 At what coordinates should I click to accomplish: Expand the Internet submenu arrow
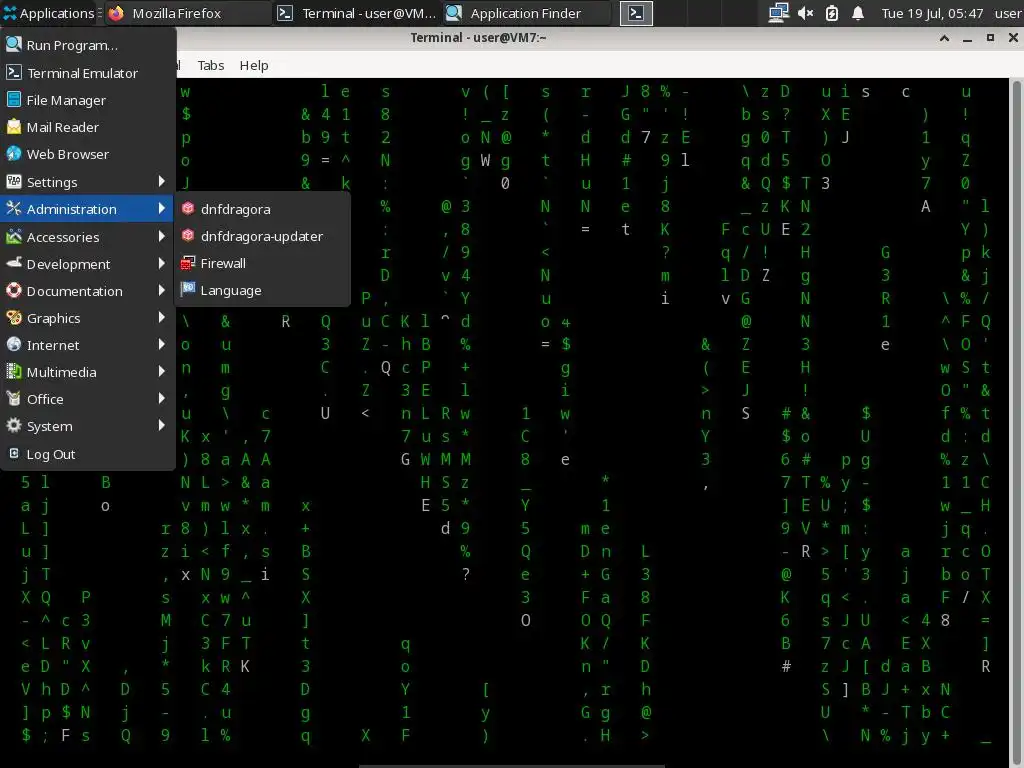[161, 344]
